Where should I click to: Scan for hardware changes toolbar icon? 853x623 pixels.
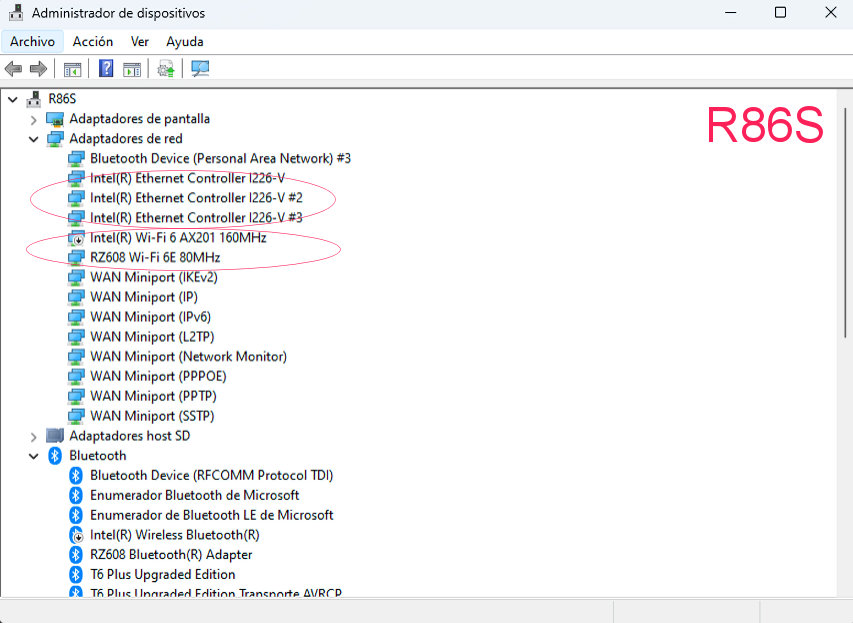pyautogui.click(x=200, y=69)
